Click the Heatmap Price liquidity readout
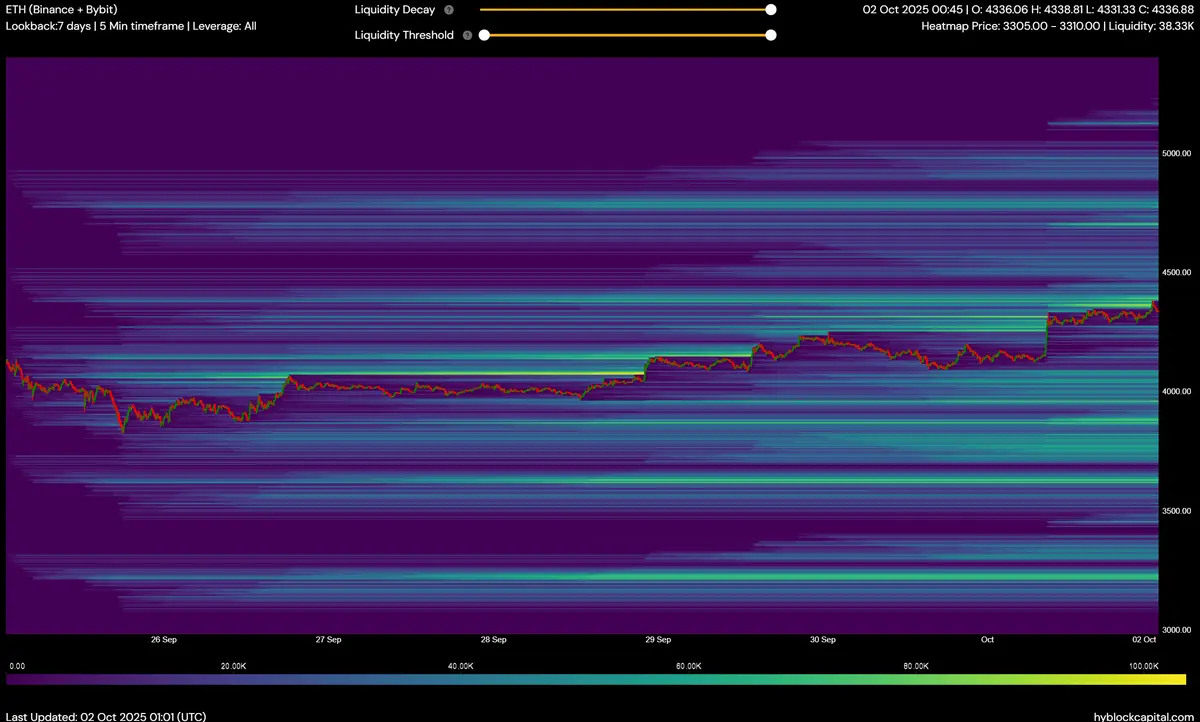 pyautogui.click(x=1057, y=26)
